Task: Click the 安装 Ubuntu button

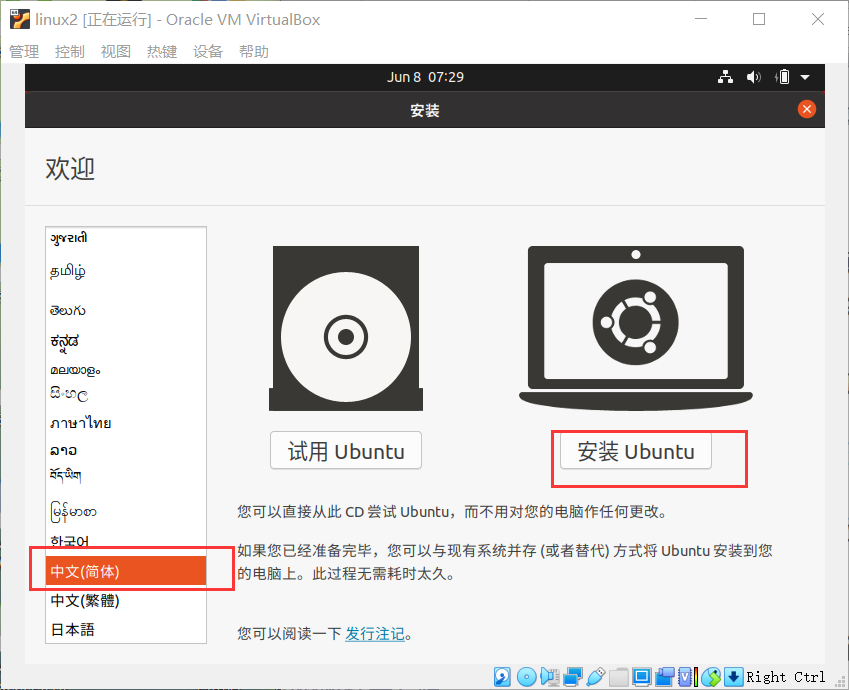Action: 636,451
